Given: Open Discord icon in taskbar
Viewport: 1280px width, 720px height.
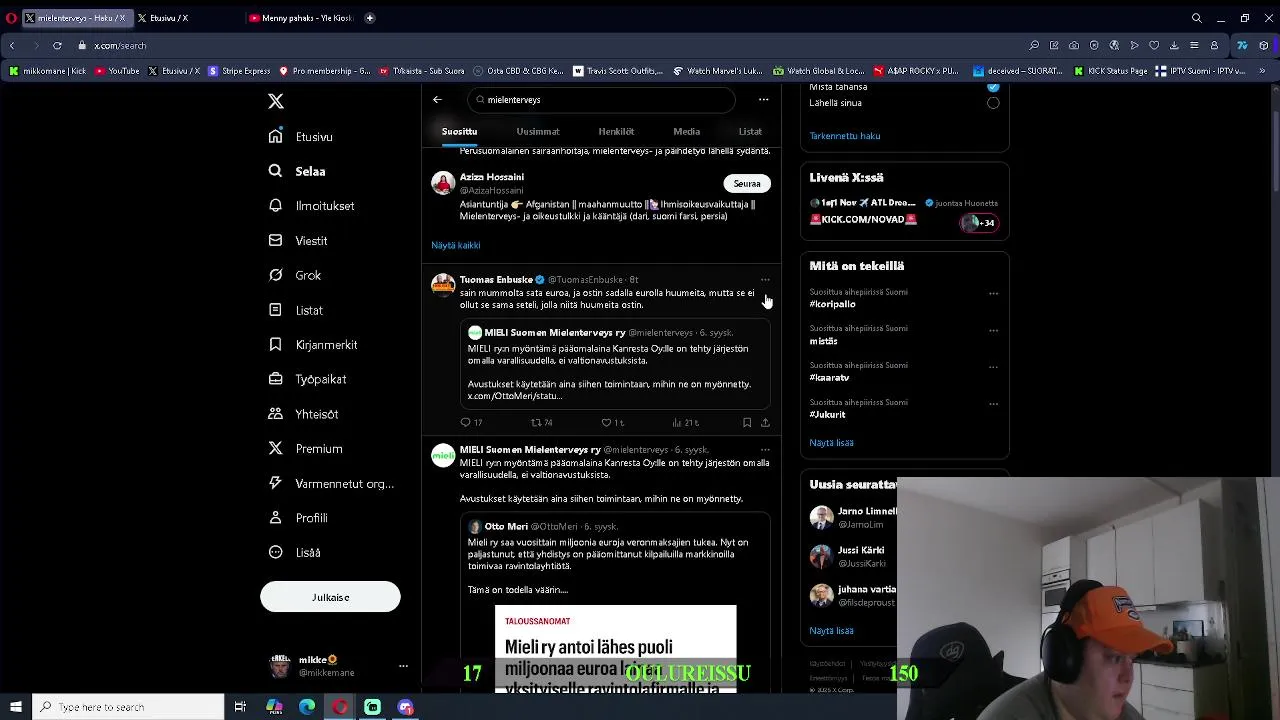Looking at the screenshot, I should (405, 707).
